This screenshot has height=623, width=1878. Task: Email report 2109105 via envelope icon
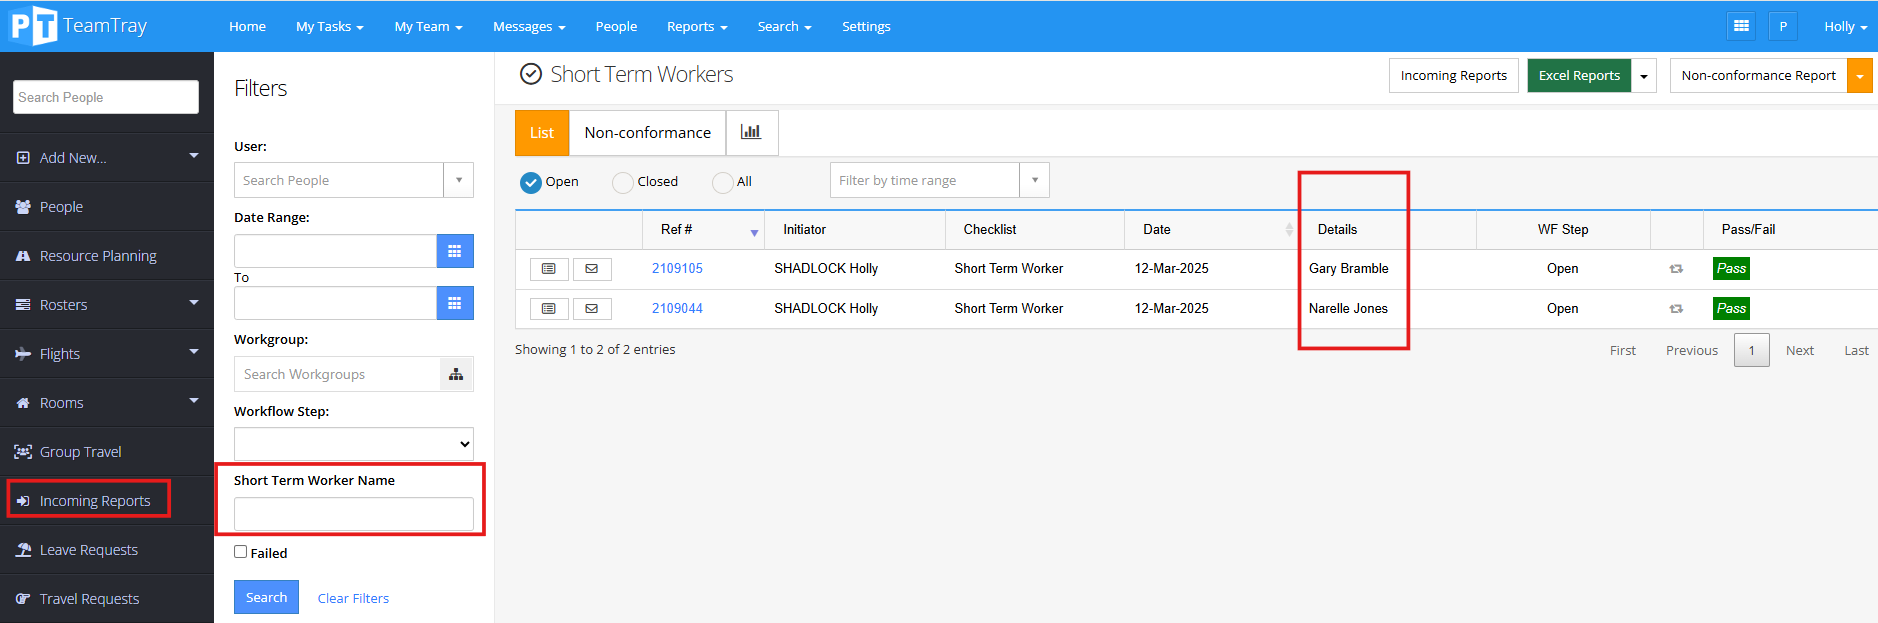(x=592, y=269)
